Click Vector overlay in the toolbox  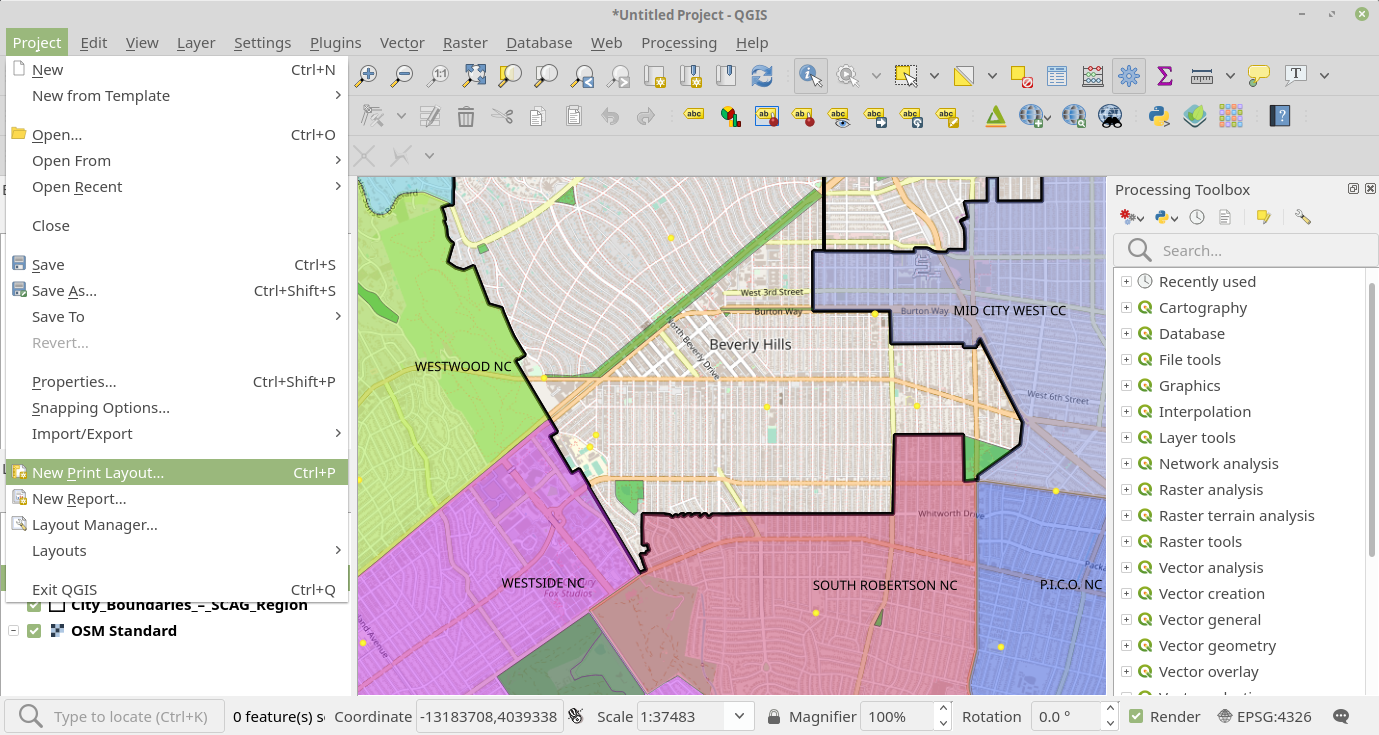pyautogui.click(x=1208, y=672)
